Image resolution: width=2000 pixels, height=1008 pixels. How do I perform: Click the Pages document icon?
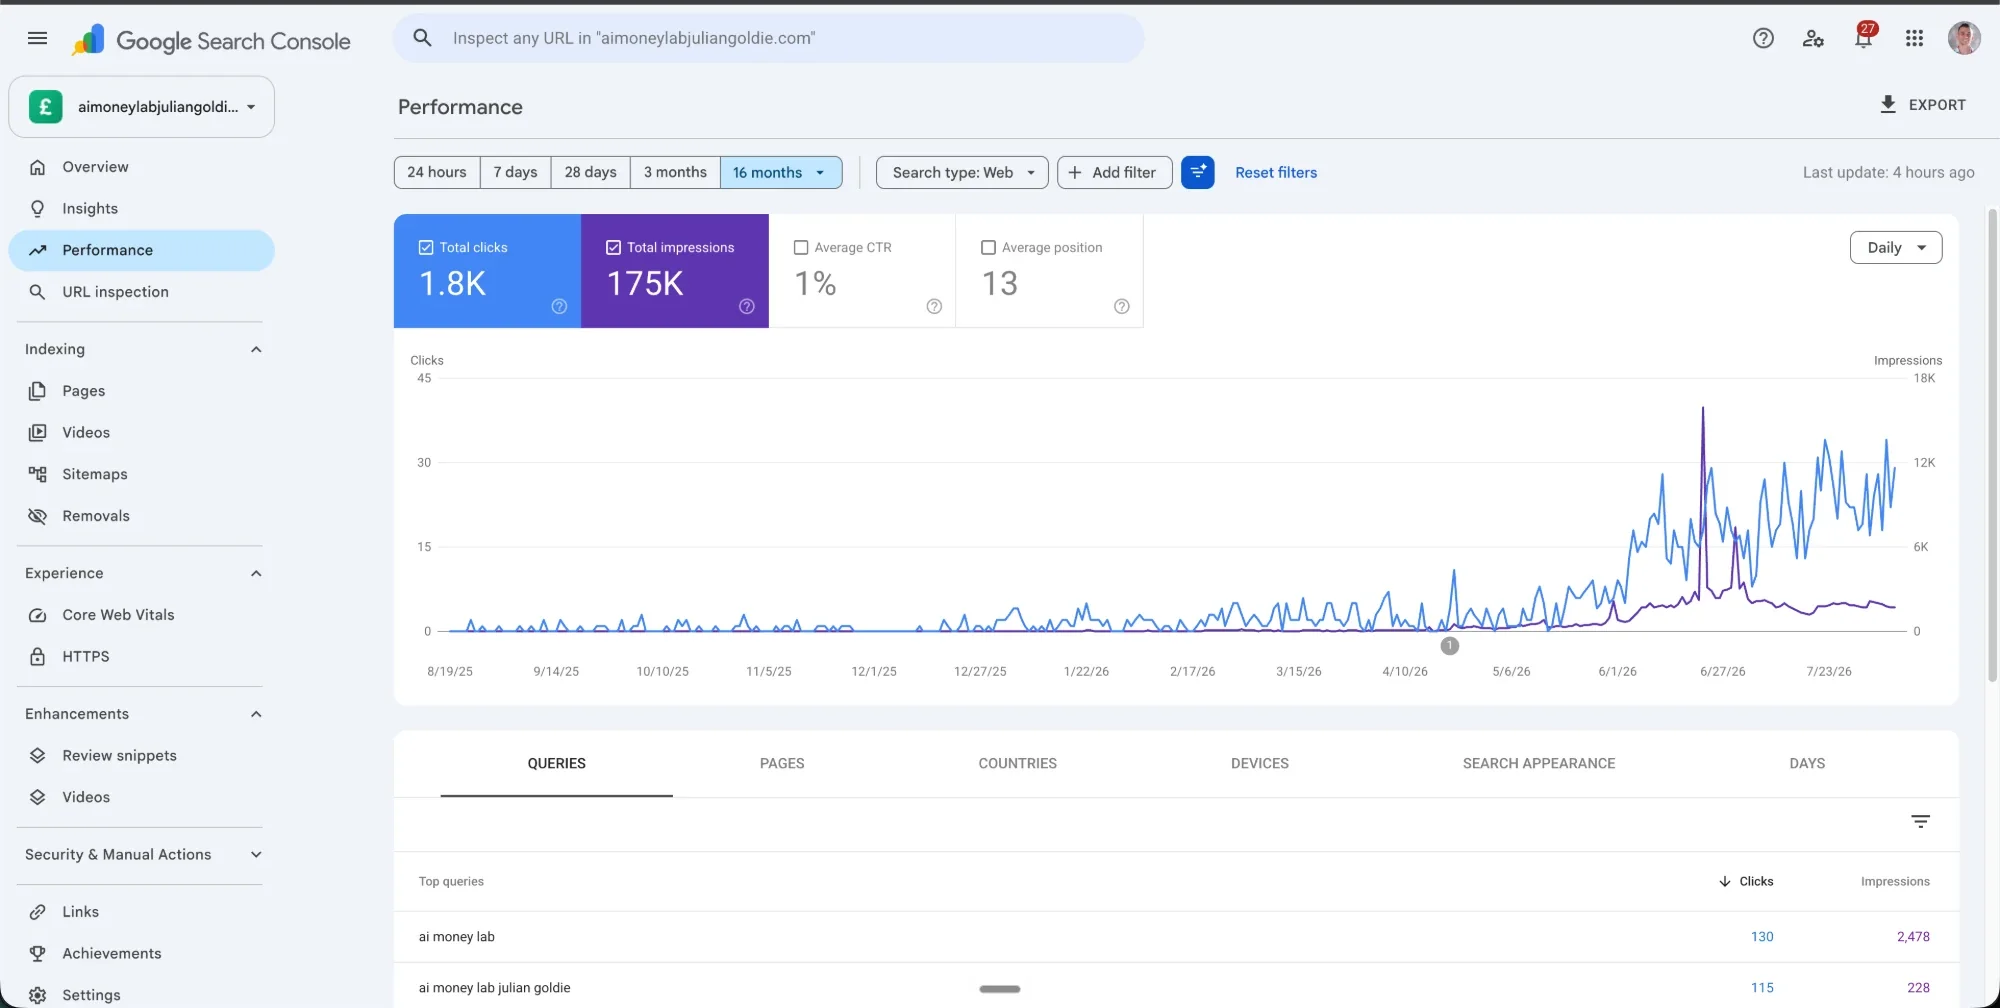37,391
